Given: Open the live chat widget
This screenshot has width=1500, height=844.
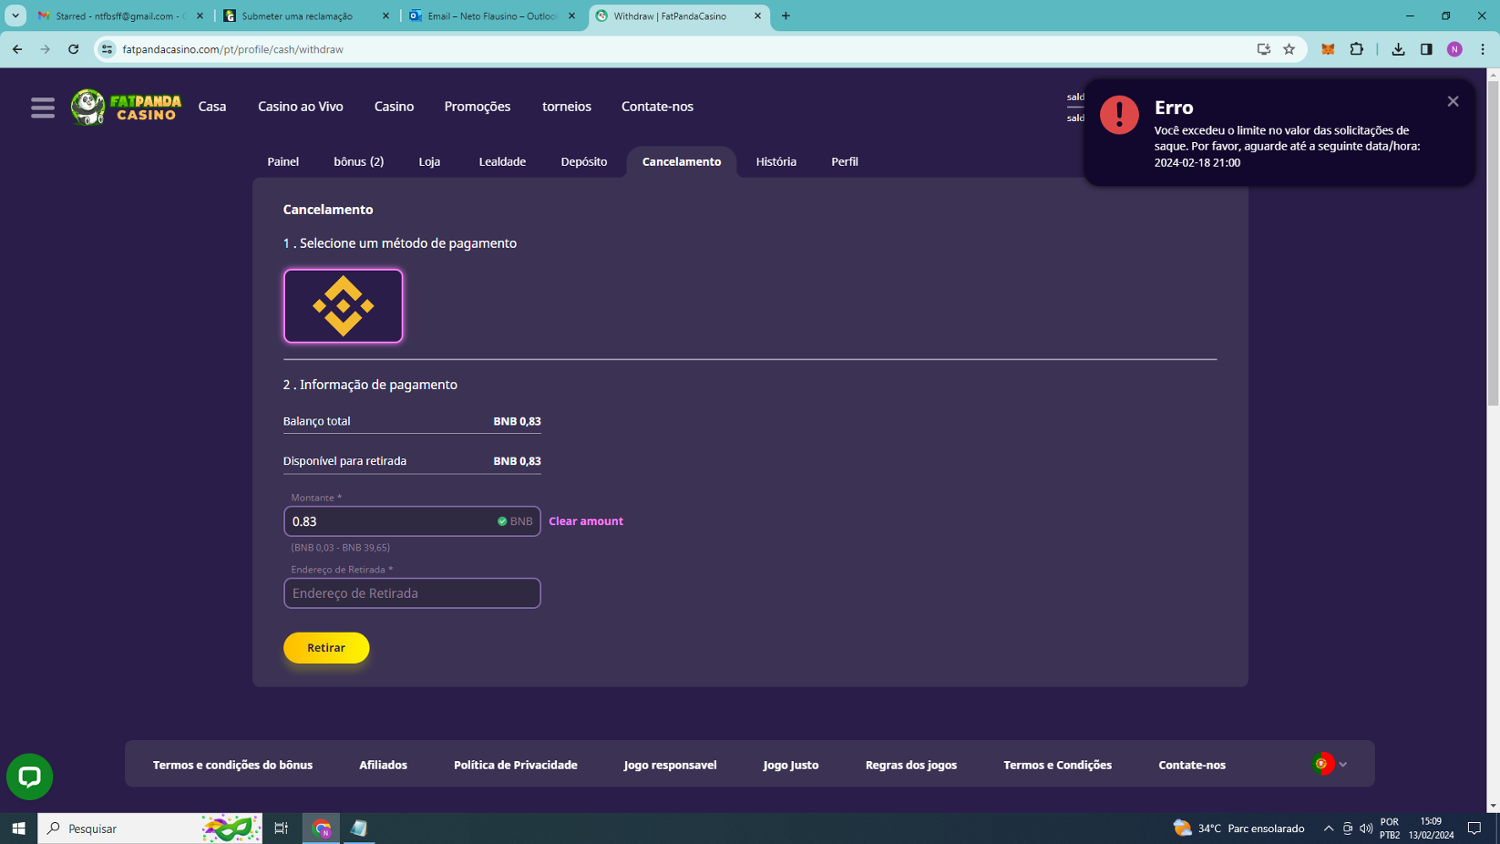Looking at the screenshot, I should 30,776.
